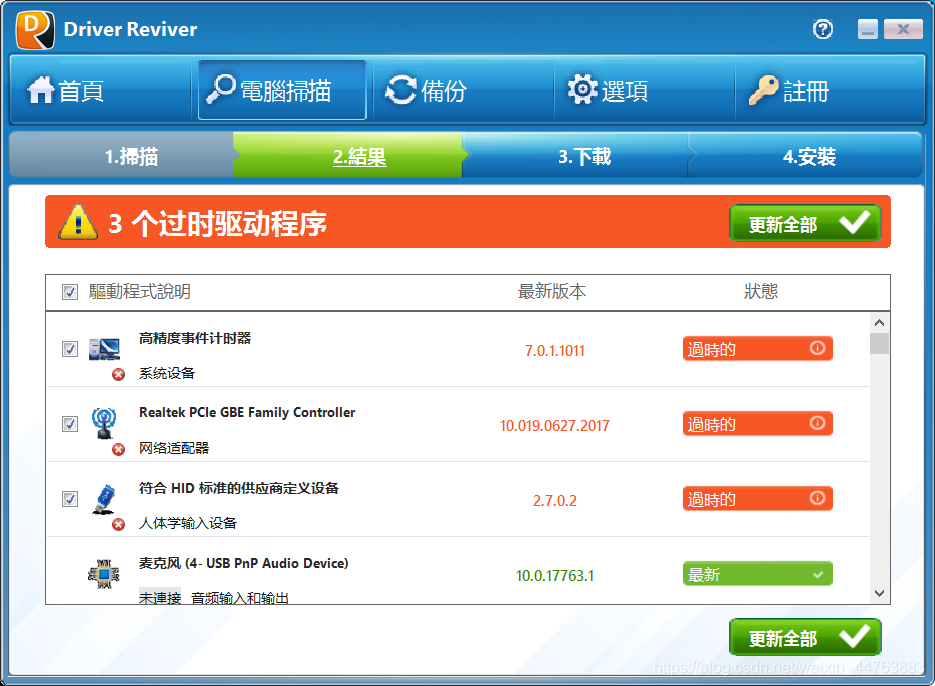Minimize the Driver Reviver window

point(868,29)
